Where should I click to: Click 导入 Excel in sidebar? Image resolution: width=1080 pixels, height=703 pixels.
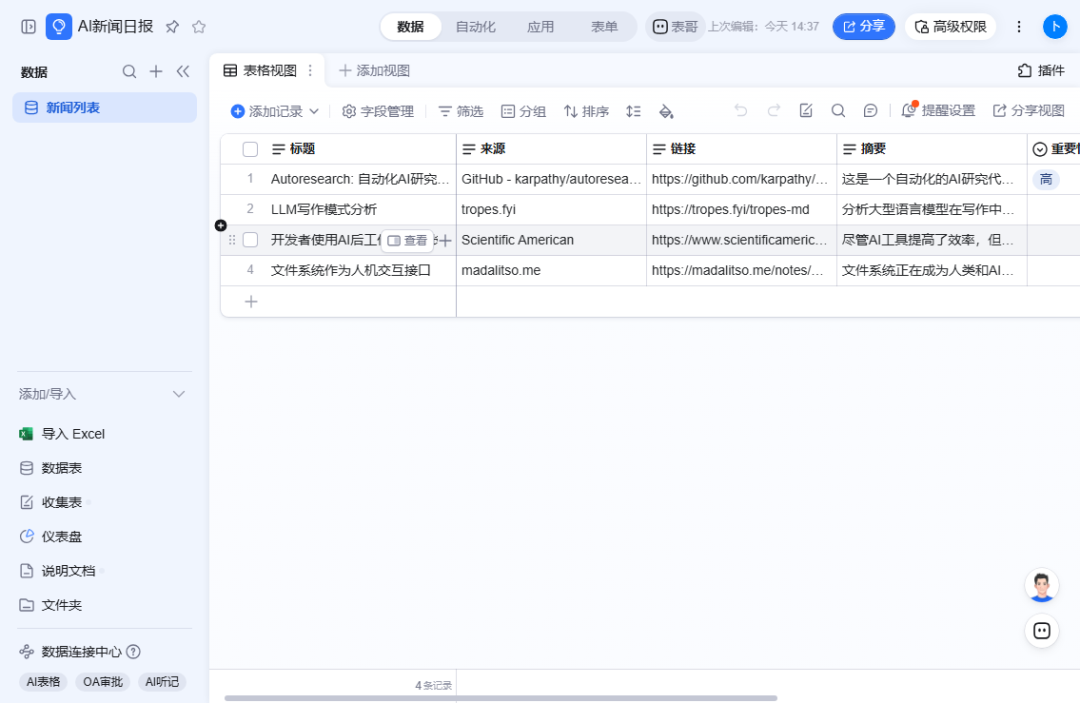[63, 434]
